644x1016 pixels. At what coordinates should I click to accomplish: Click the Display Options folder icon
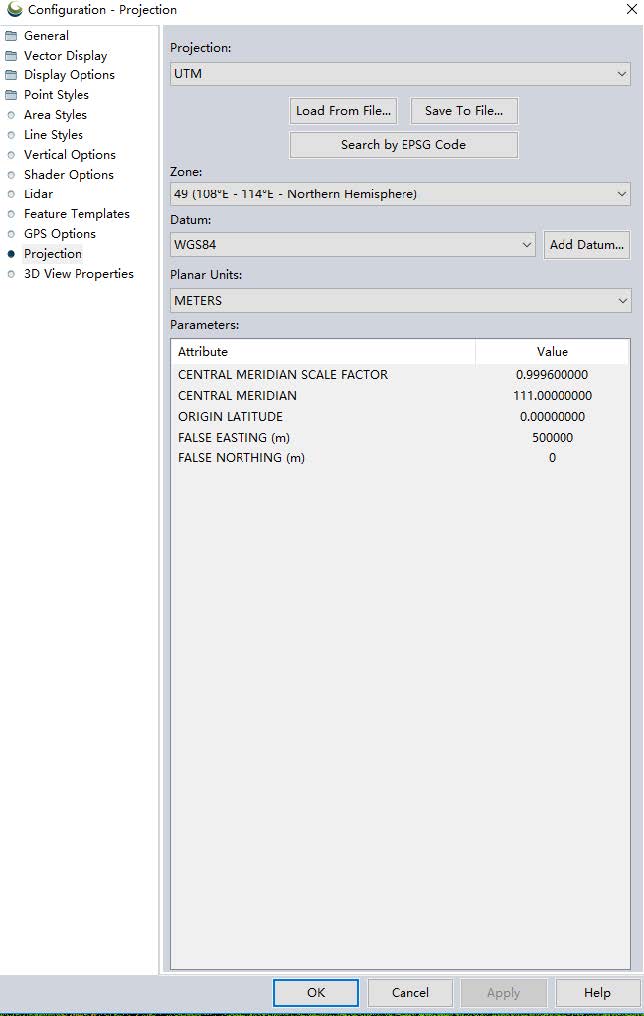point(11,75)
